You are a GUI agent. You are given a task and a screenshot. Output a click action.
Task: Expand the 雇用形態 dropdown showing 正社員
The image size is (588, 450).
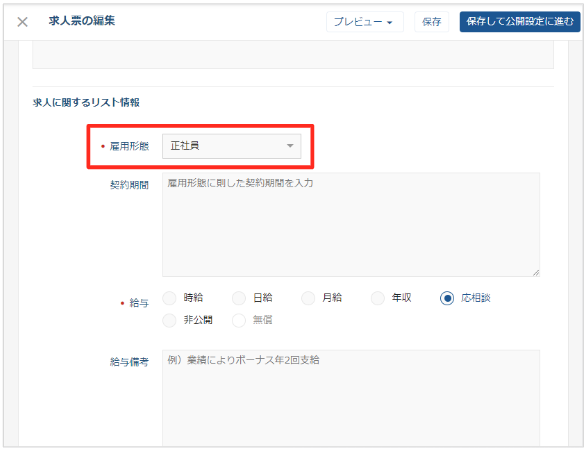tap(231, 146)
